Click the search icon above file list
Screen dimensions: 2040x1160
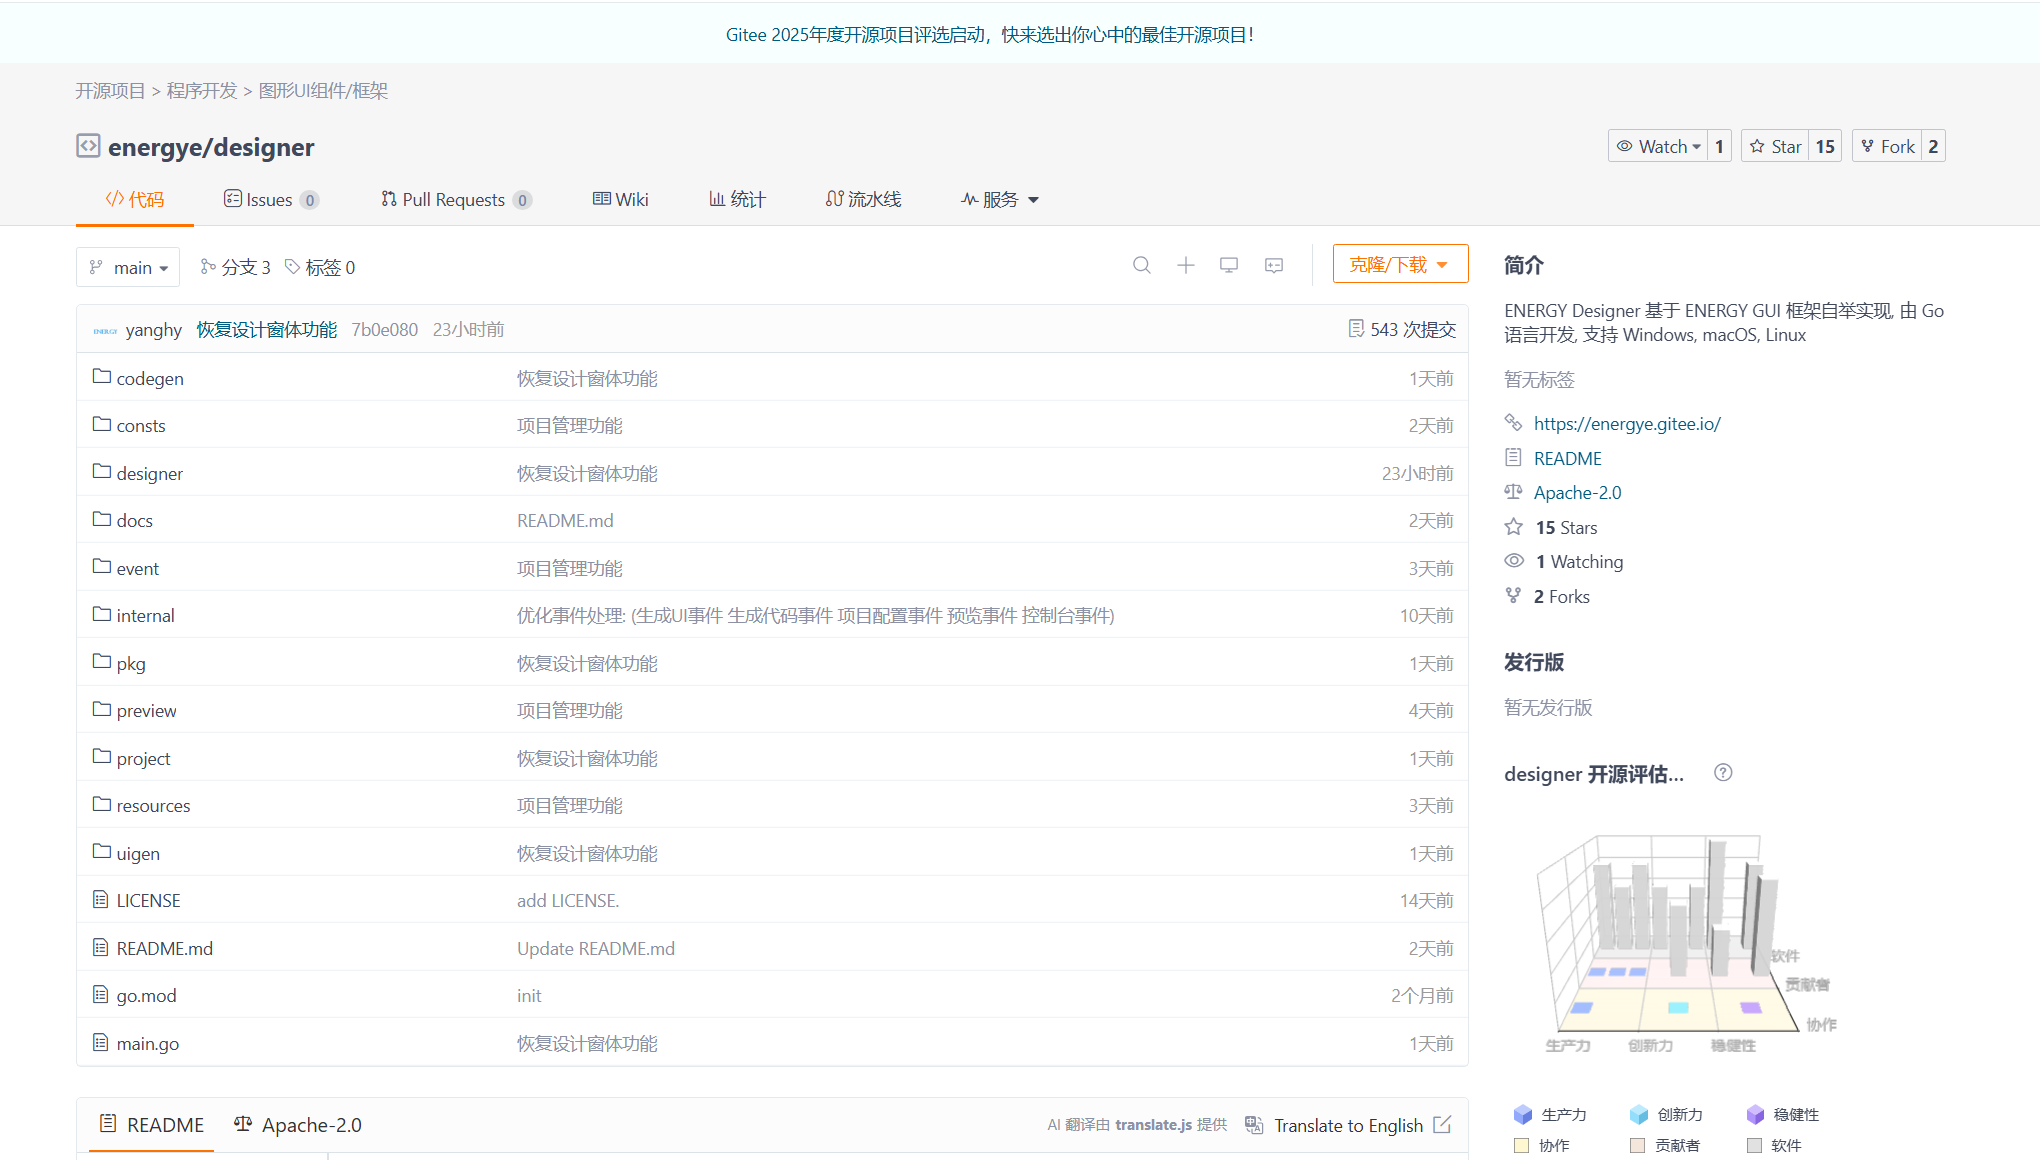coord(1141,265)
